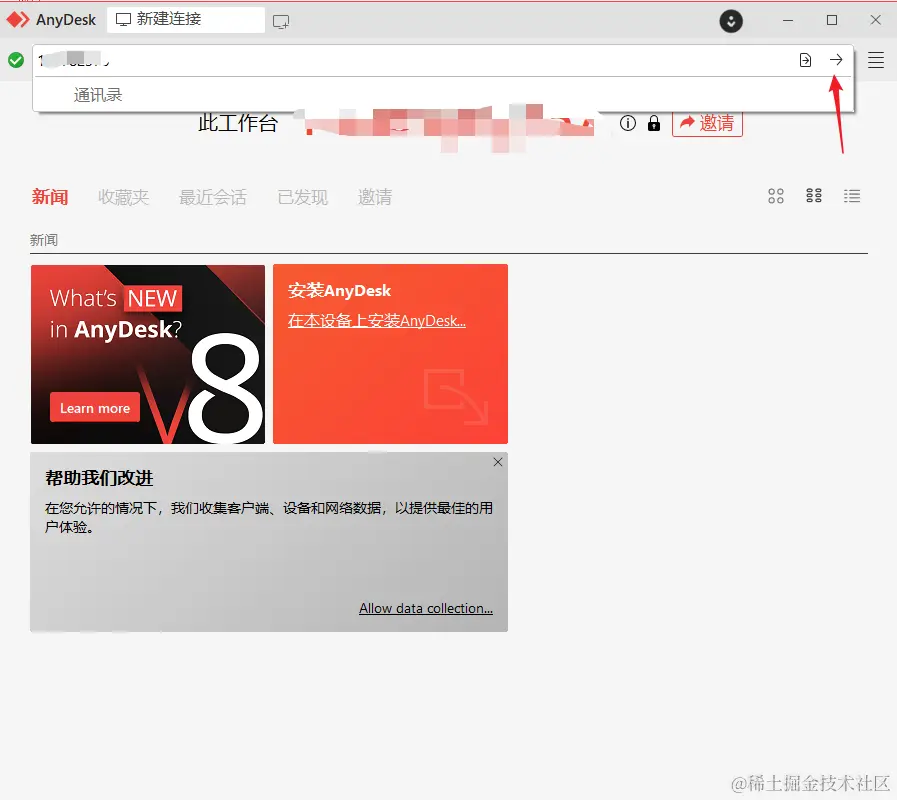The height and width of the screenshot is (800, 897).
Task: Select the 新建连接 tab
Action: [186, 19]
